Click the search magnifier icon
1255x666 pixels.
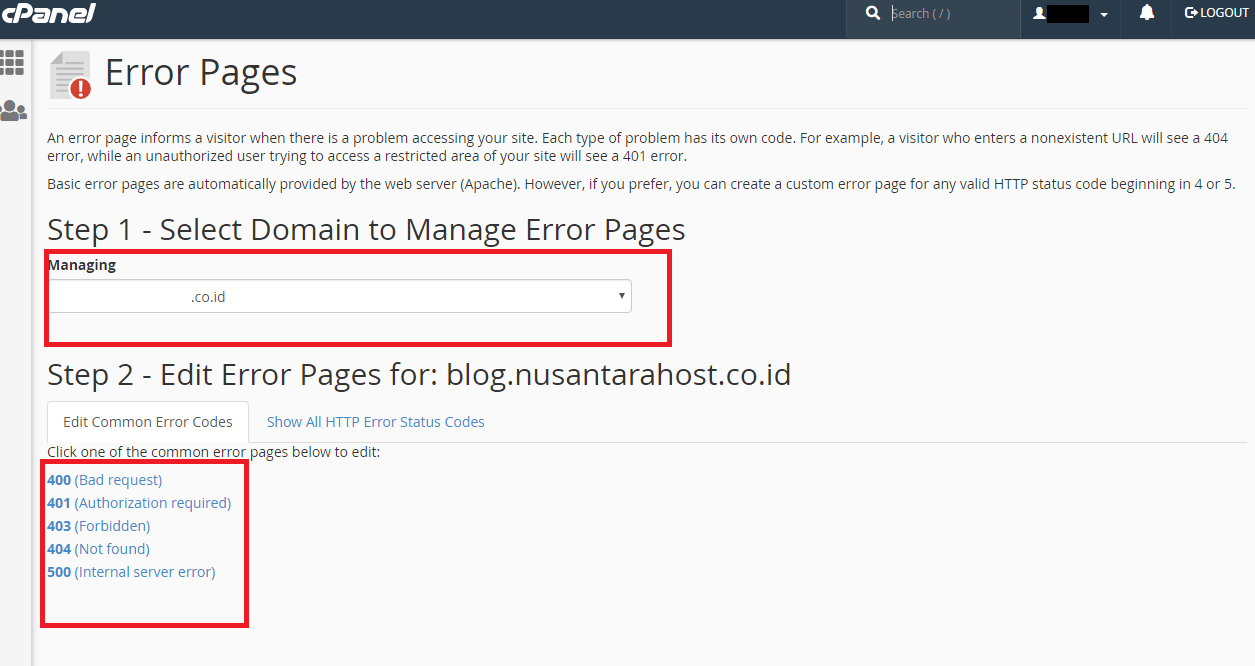click(873, 13)
